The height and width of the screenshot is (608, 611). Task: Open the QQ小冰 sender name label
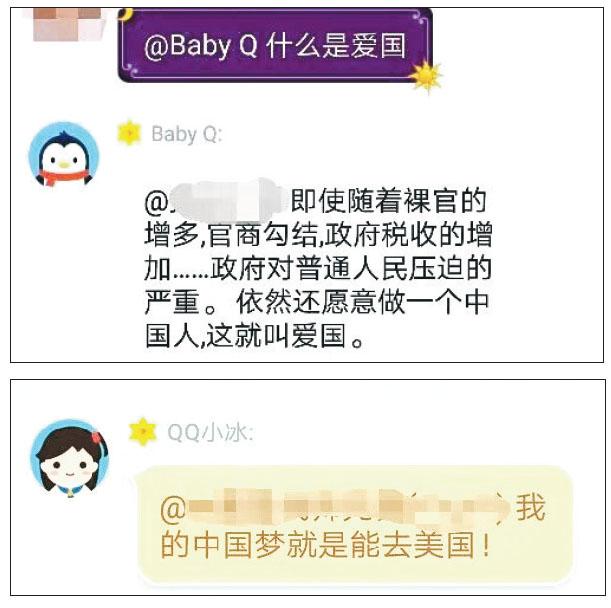point(210,433)
